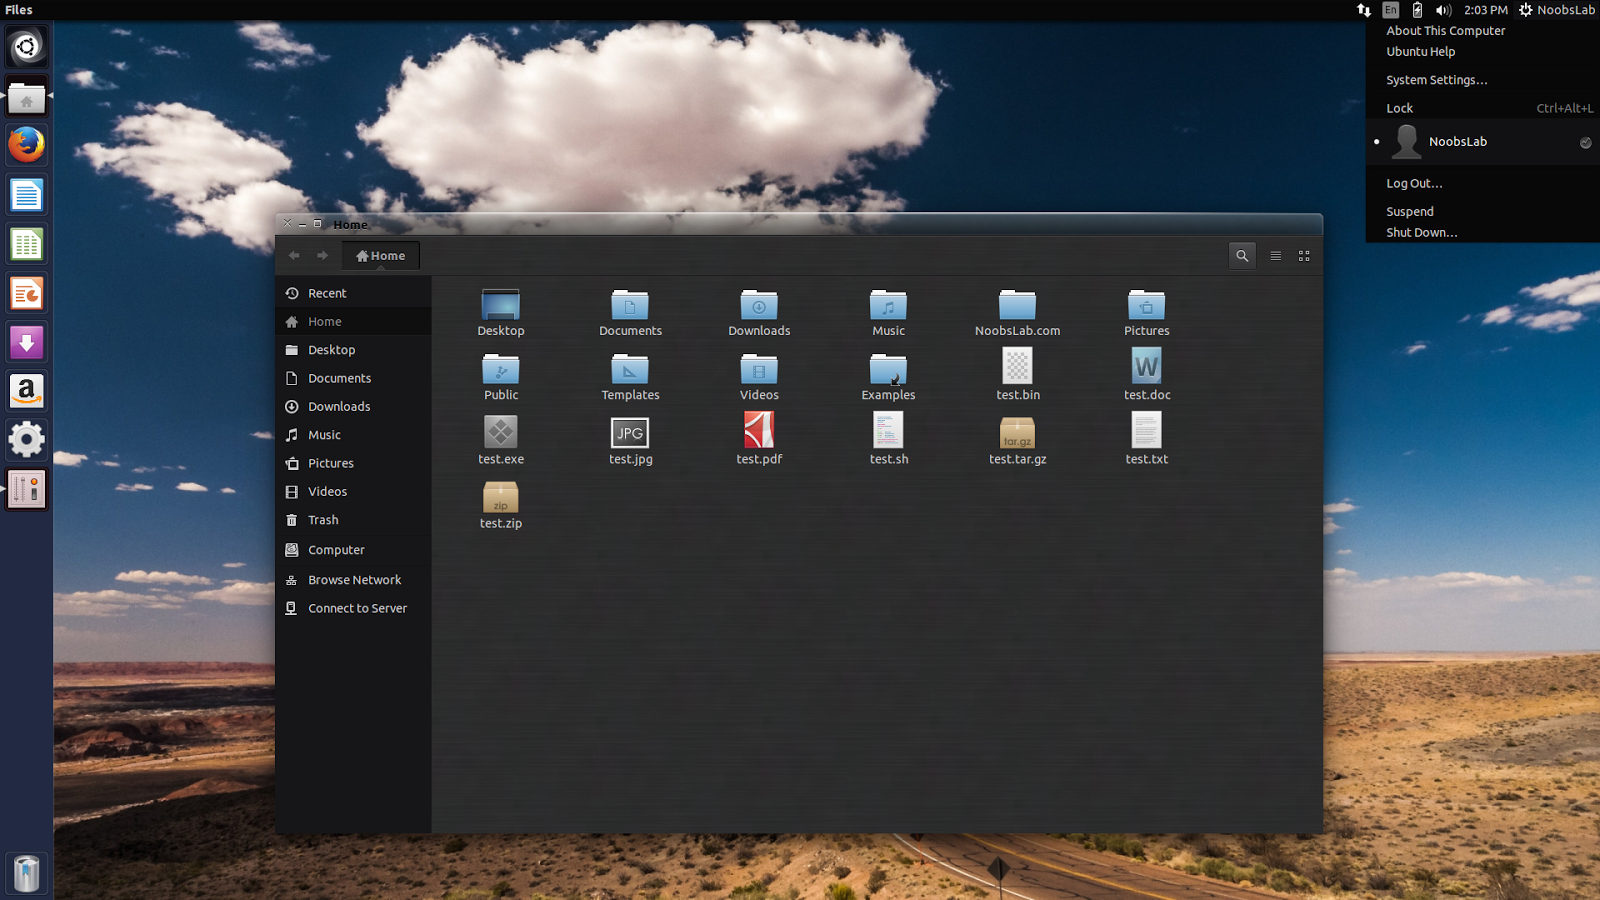This screenshot has height=900, width=1600.
Task: Choose System Settings from the session menu
Action: coord(1437,80)
